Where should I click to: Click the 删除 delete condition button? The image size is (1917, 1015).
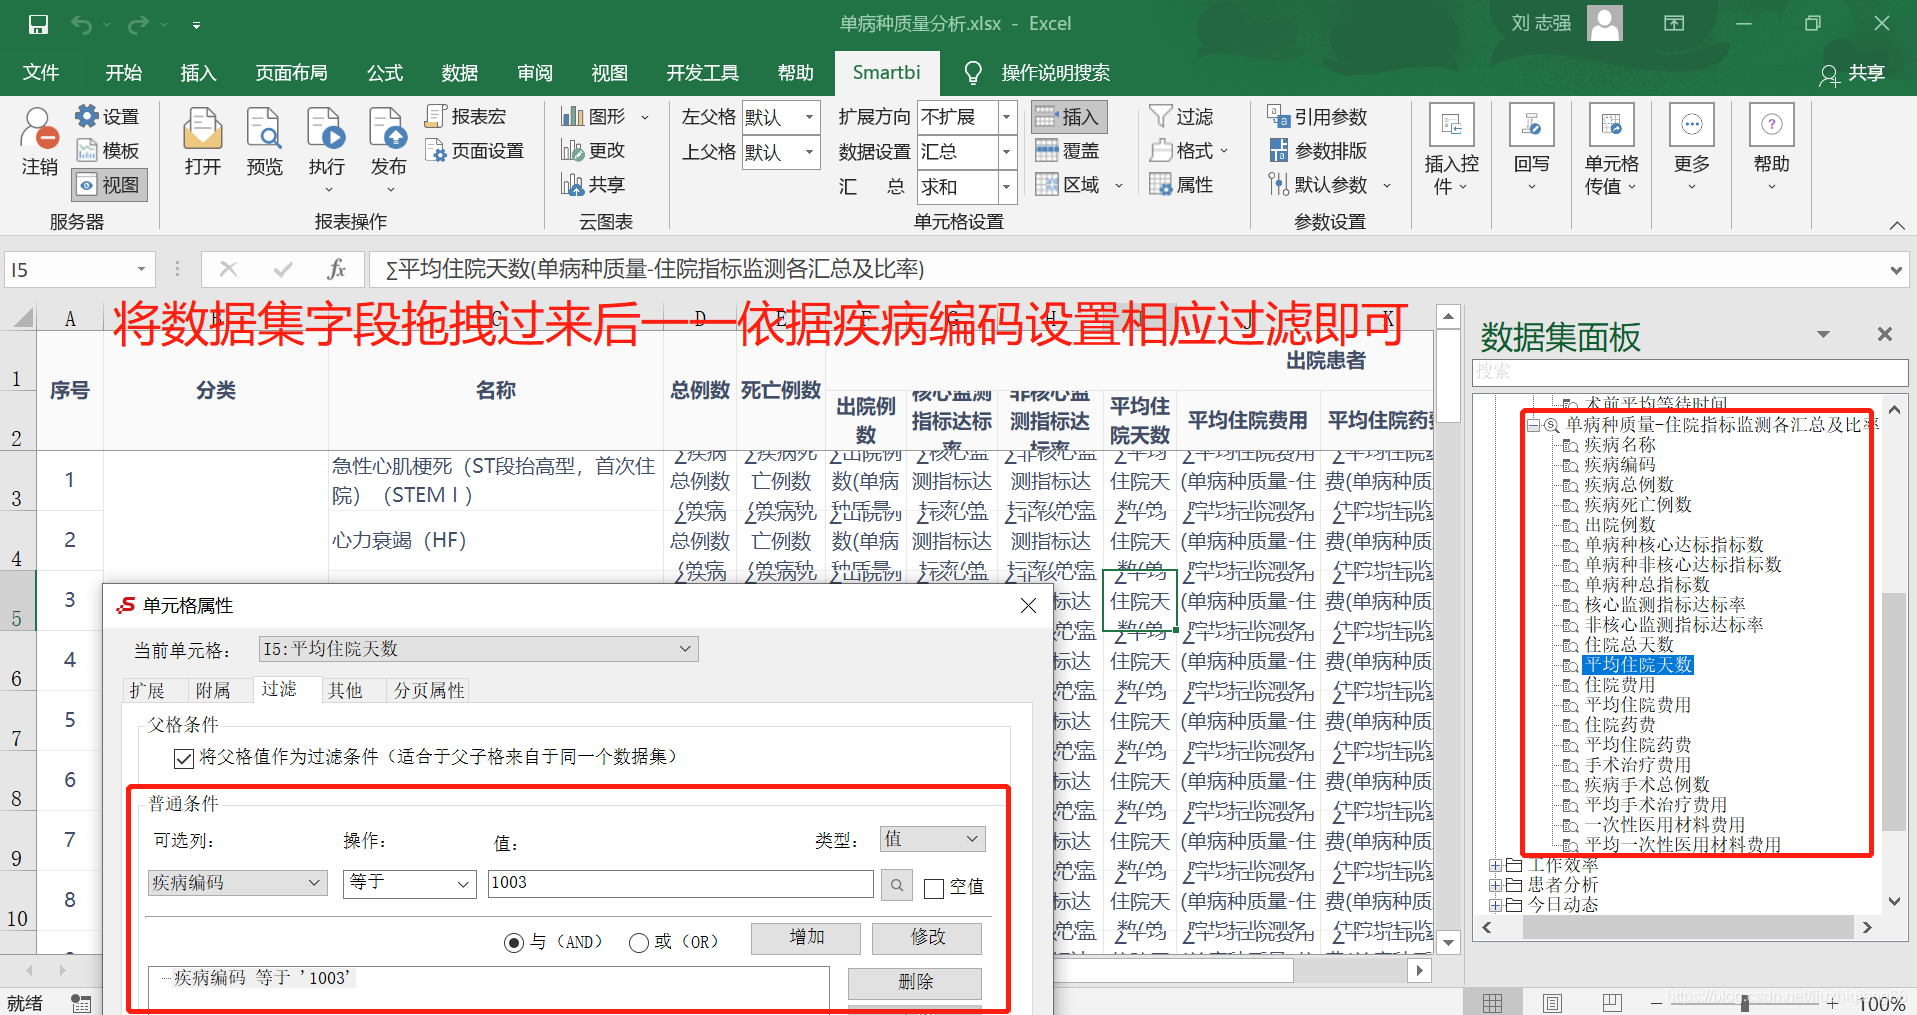[x=915, y=983]
